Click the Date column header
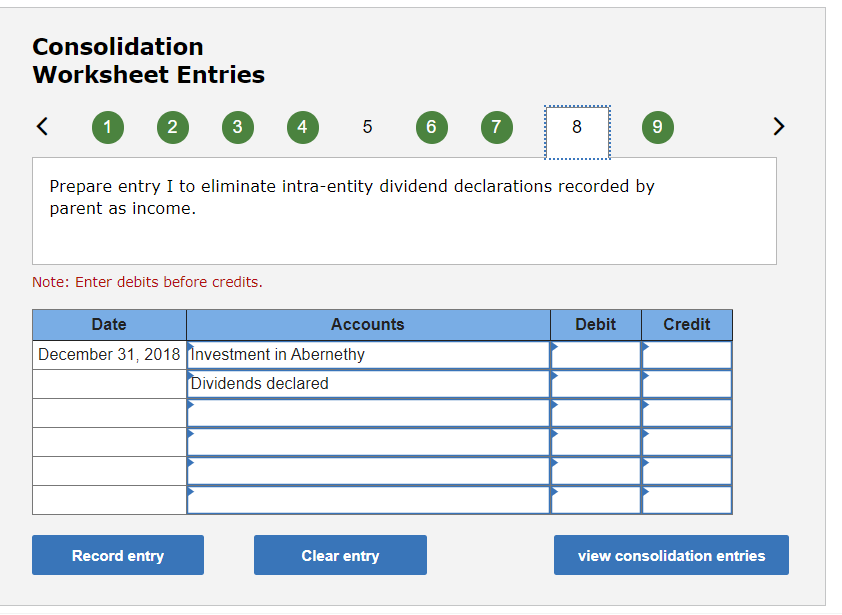The width and height of the screenshot is (842, 615). 109,324
